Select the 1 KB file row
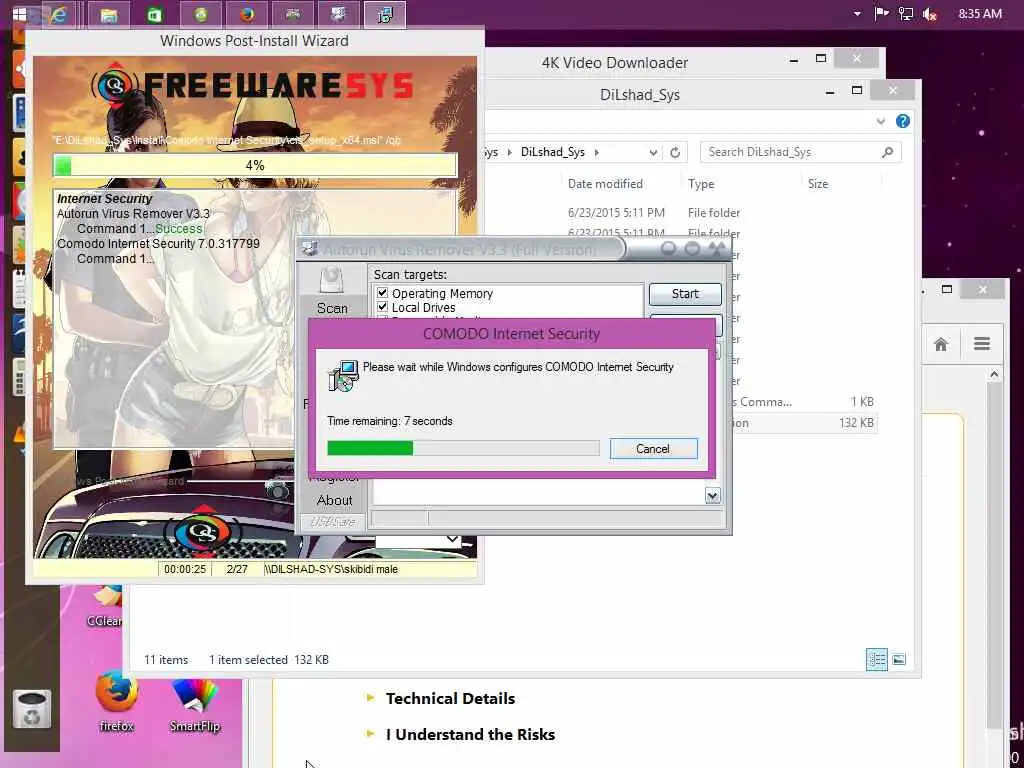1024x768 pixels. (x=803, y=402)
